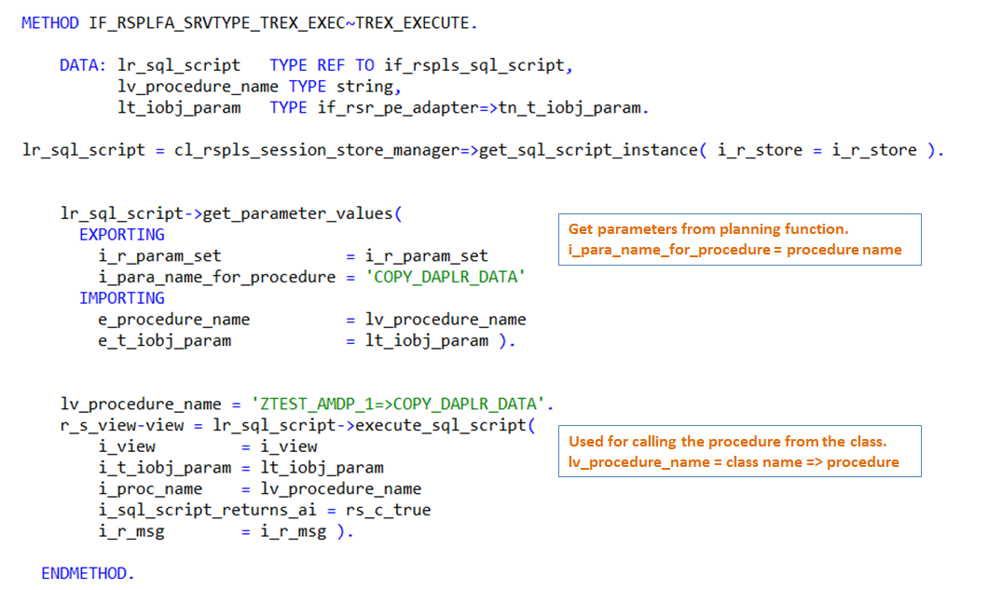This screenshot has height=590, width=988.
Task: Click 'Get parameters from planning function.' note
Action: point(708,229)
